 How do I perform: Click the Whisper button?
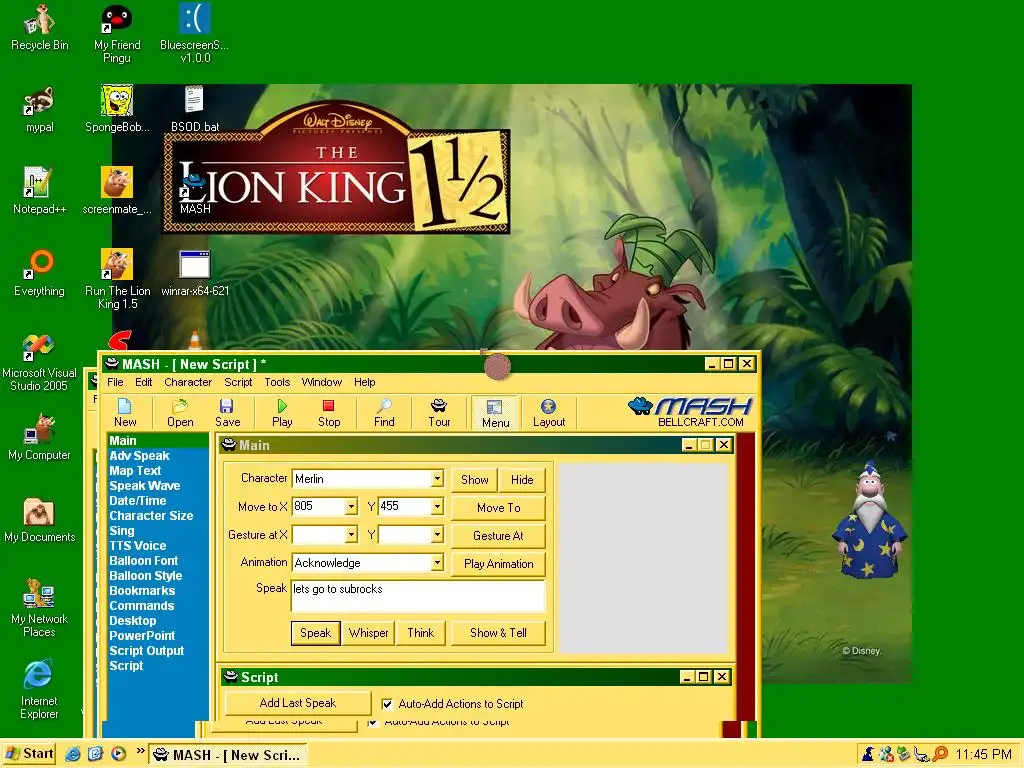pos(368,633)
